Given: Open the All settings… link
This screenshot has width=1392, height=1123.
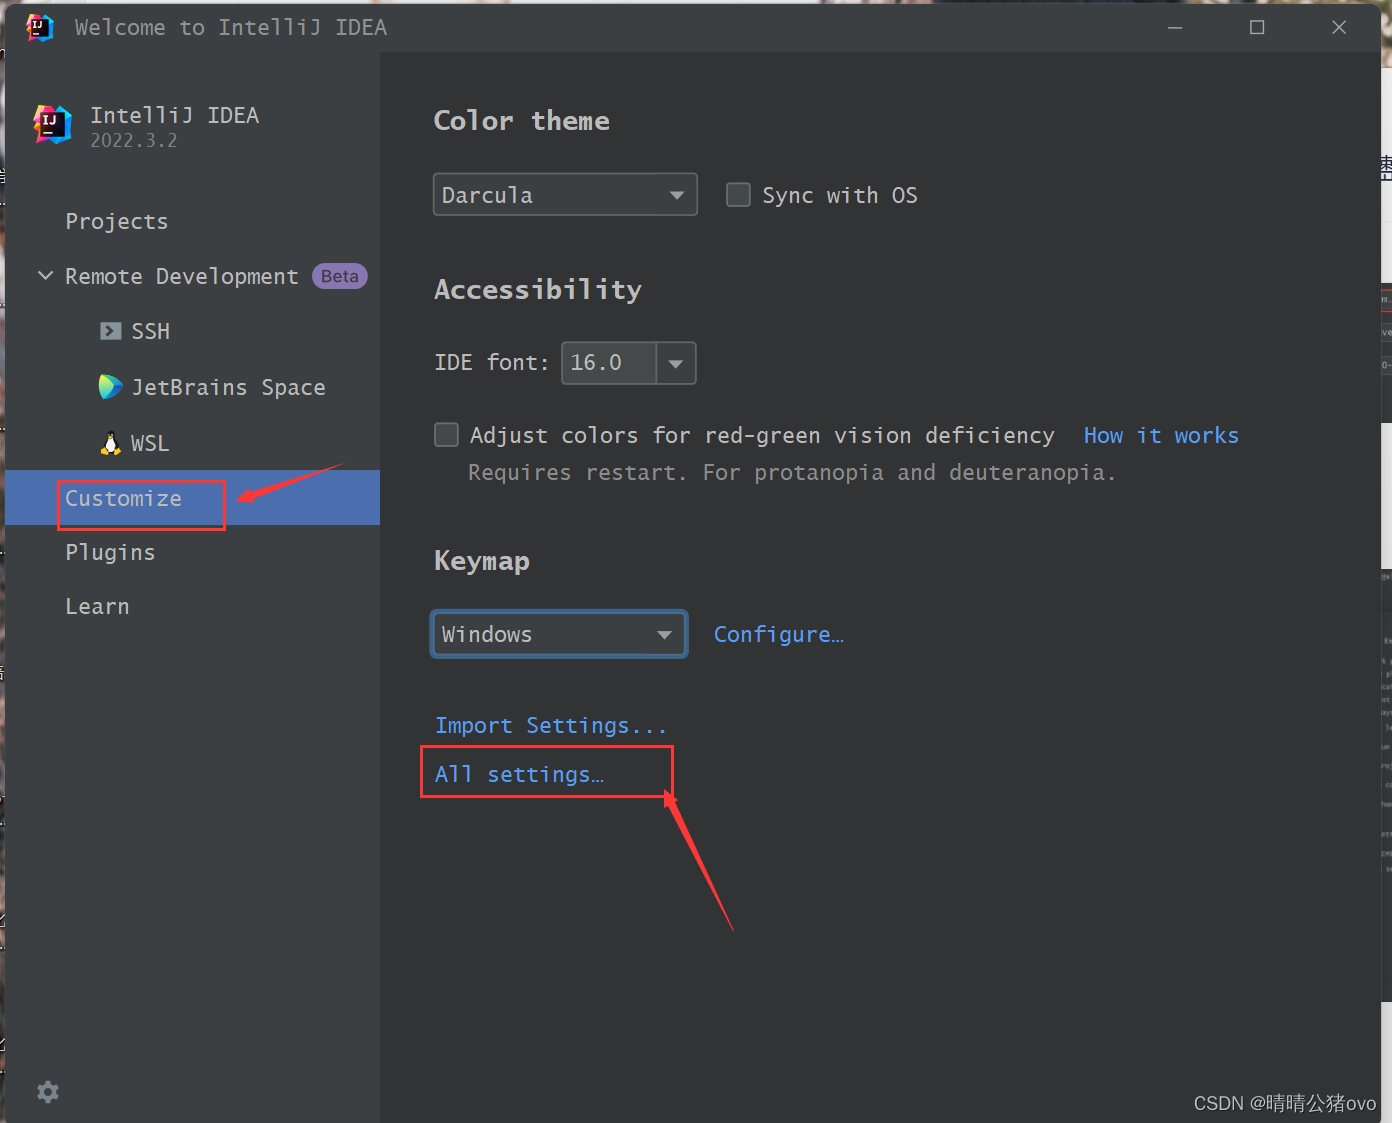Looking at the screenshot, I should click(x=519, y=774).
